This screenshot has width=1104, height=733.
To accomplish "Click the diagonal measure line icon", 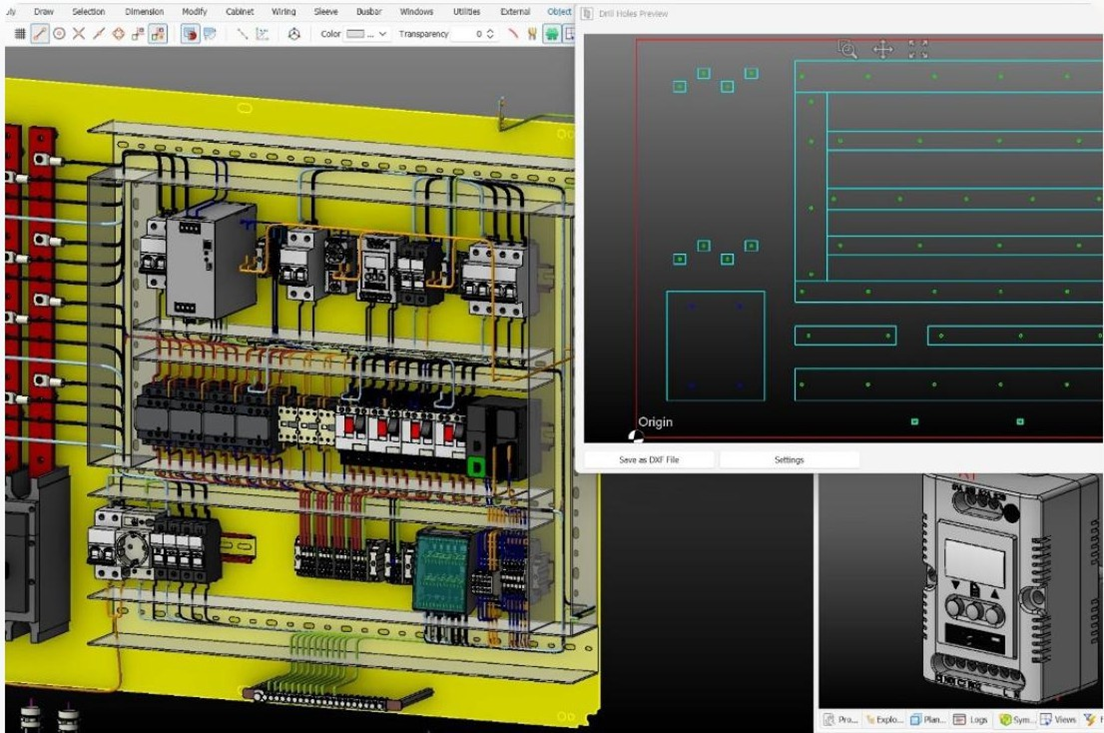I will tap(242, 33).
